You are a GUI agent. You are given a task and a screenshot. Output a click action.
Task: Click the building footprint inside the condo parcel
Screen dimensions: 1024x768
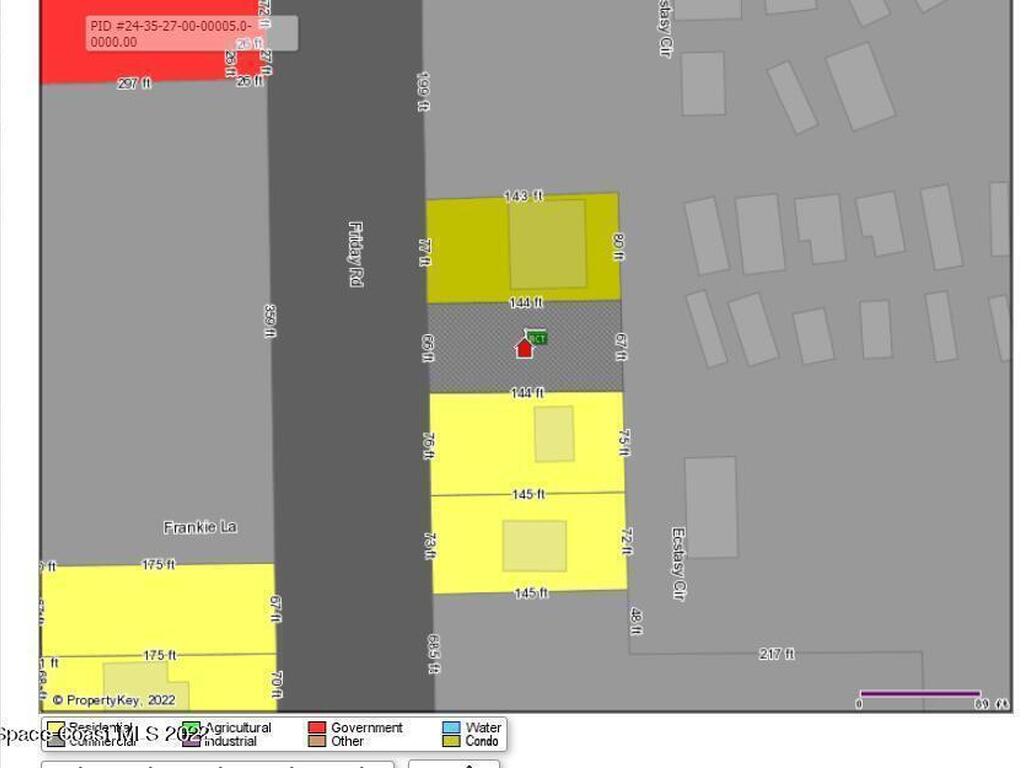coord(547,244)
